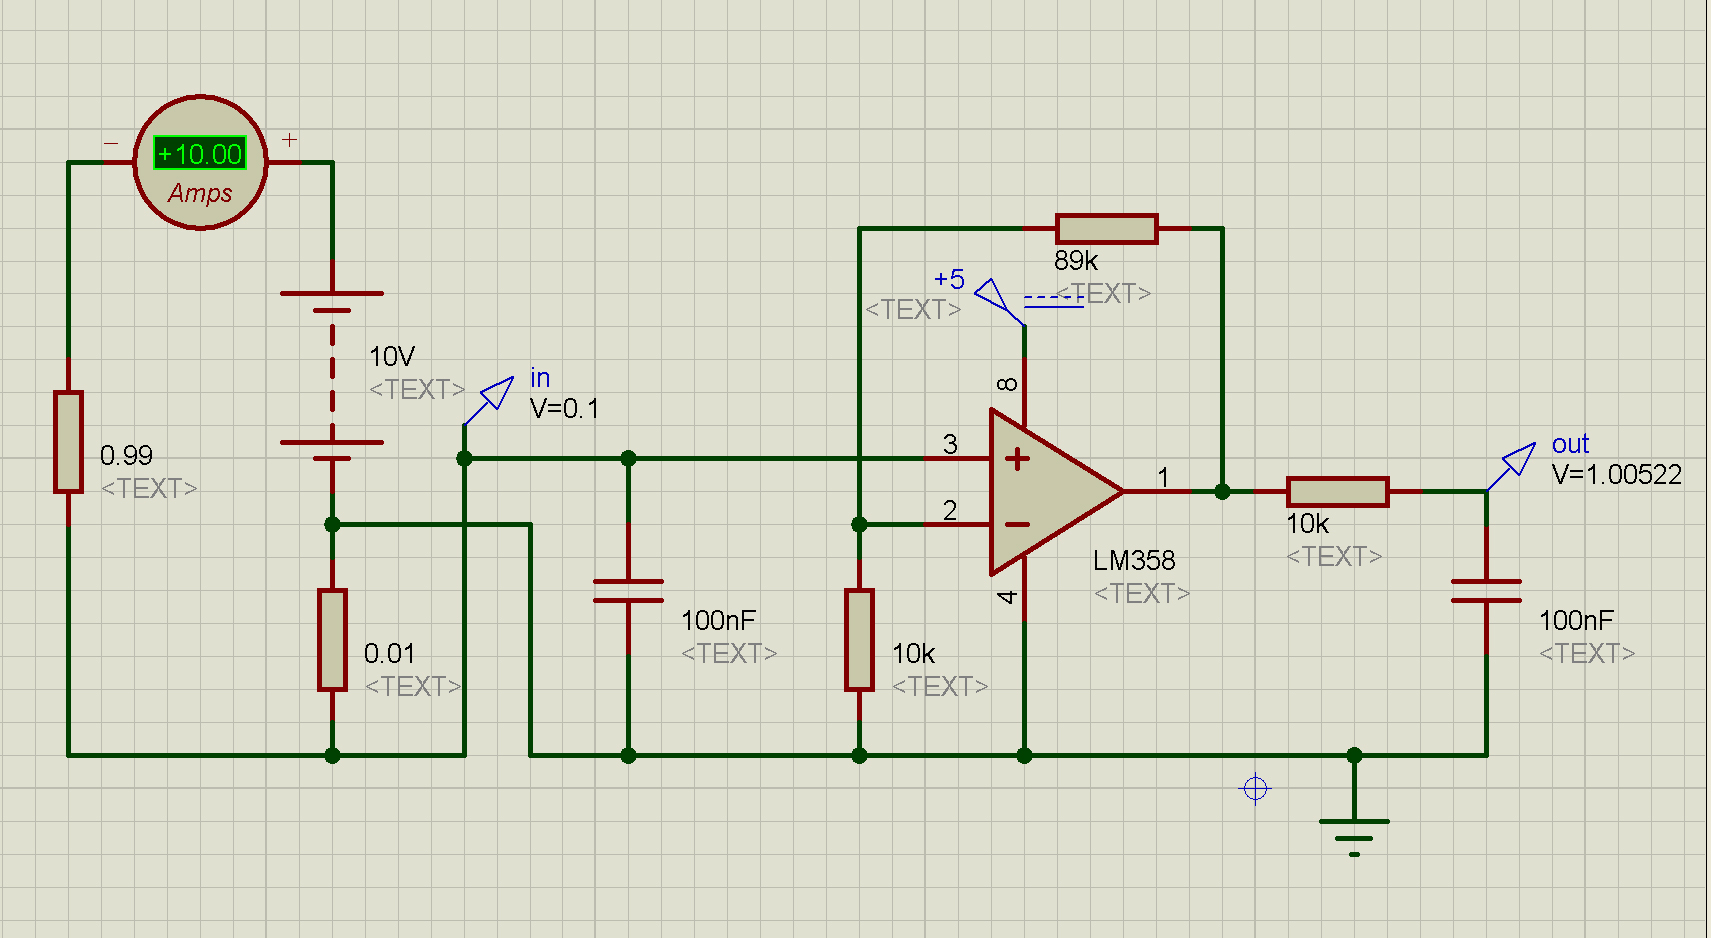
Task: Click the op-amp non-inverting plus input
Action: pyautogui.click(x=1017, y=459)
